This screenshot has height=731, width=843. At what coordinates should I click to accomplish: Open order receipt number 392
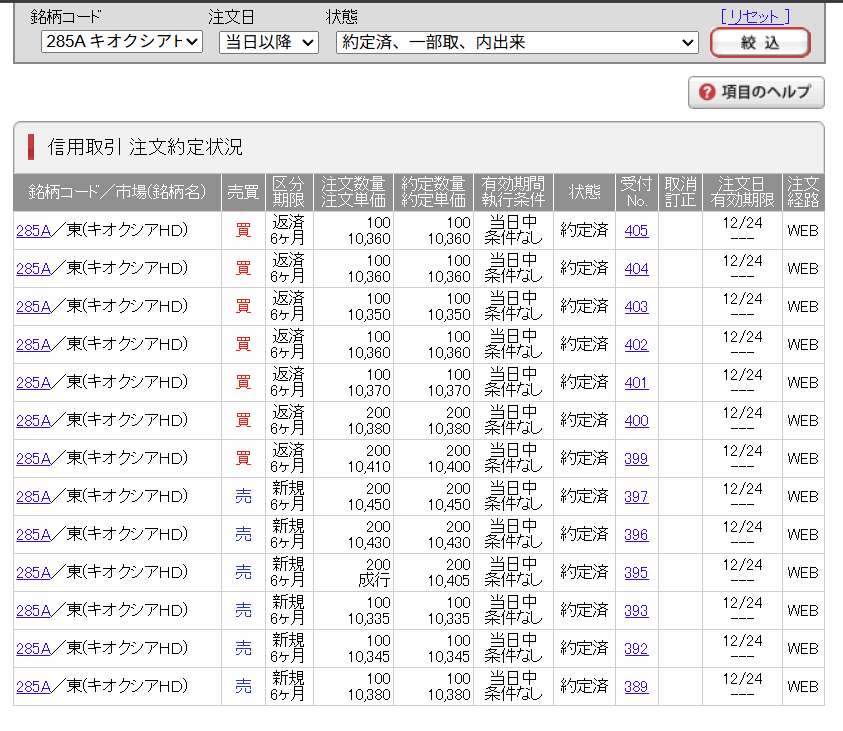636,649
